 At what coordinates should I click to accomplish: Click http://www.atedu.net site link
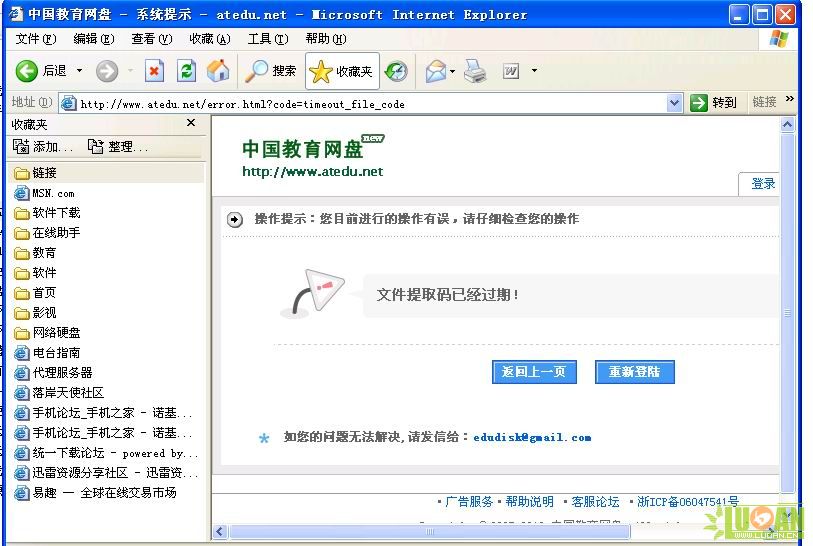312,172
